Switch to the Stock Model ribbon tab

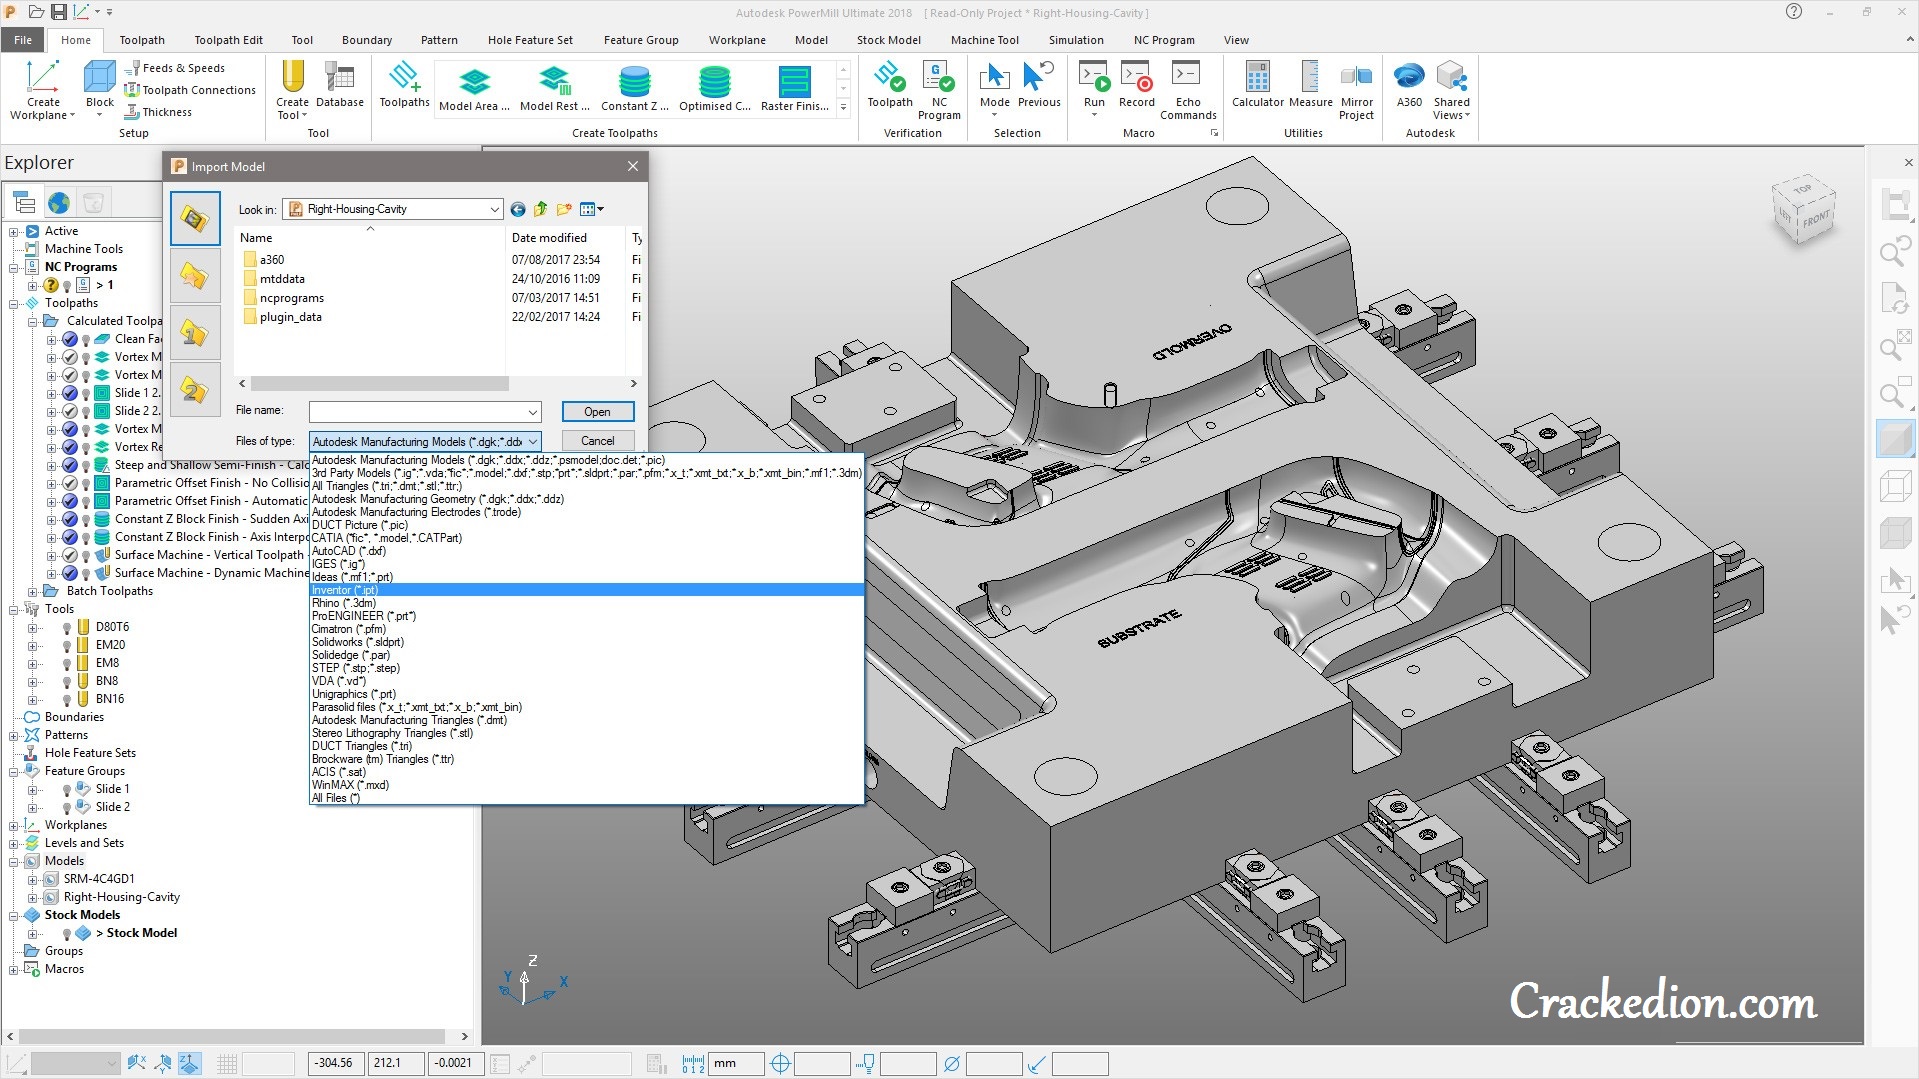888,40
